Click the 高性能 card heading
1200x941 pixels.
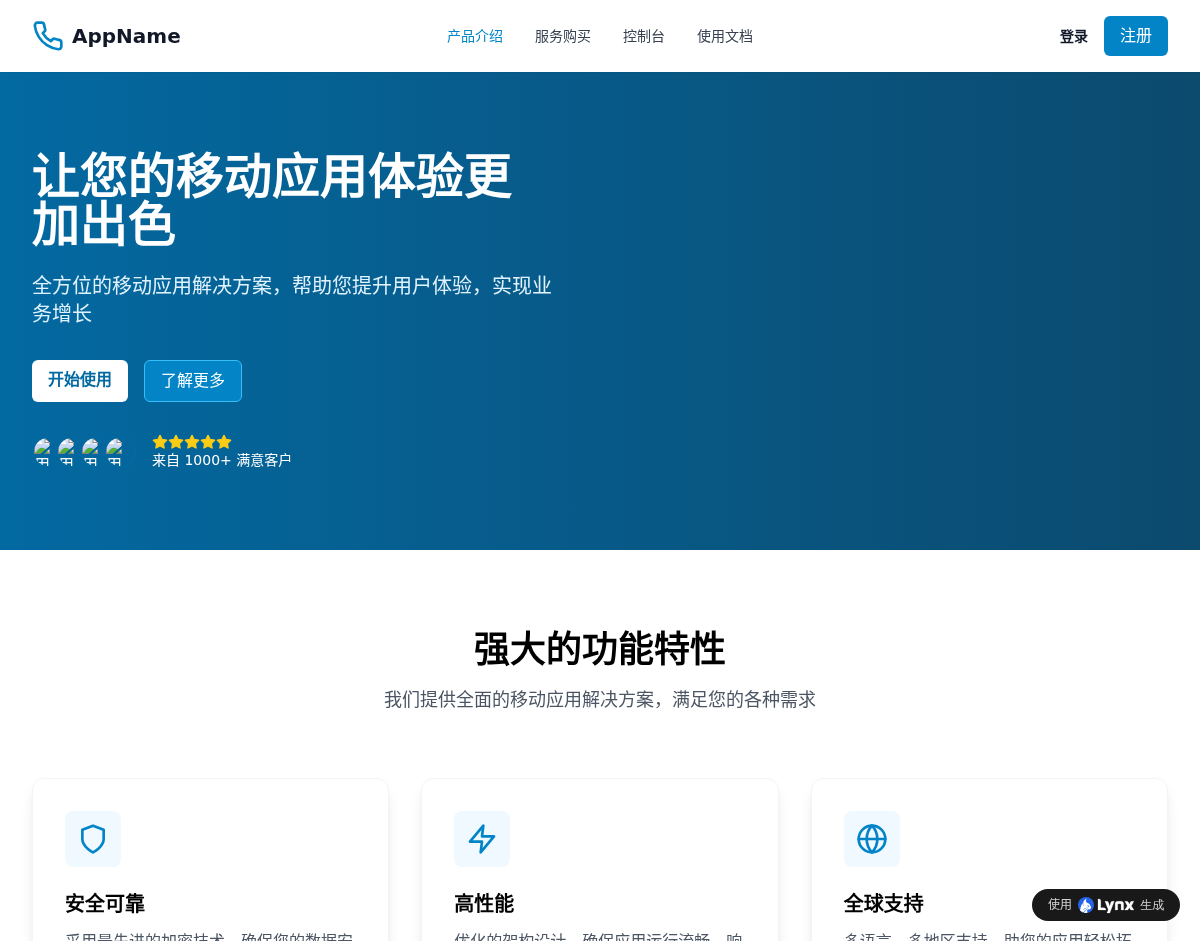484,904
